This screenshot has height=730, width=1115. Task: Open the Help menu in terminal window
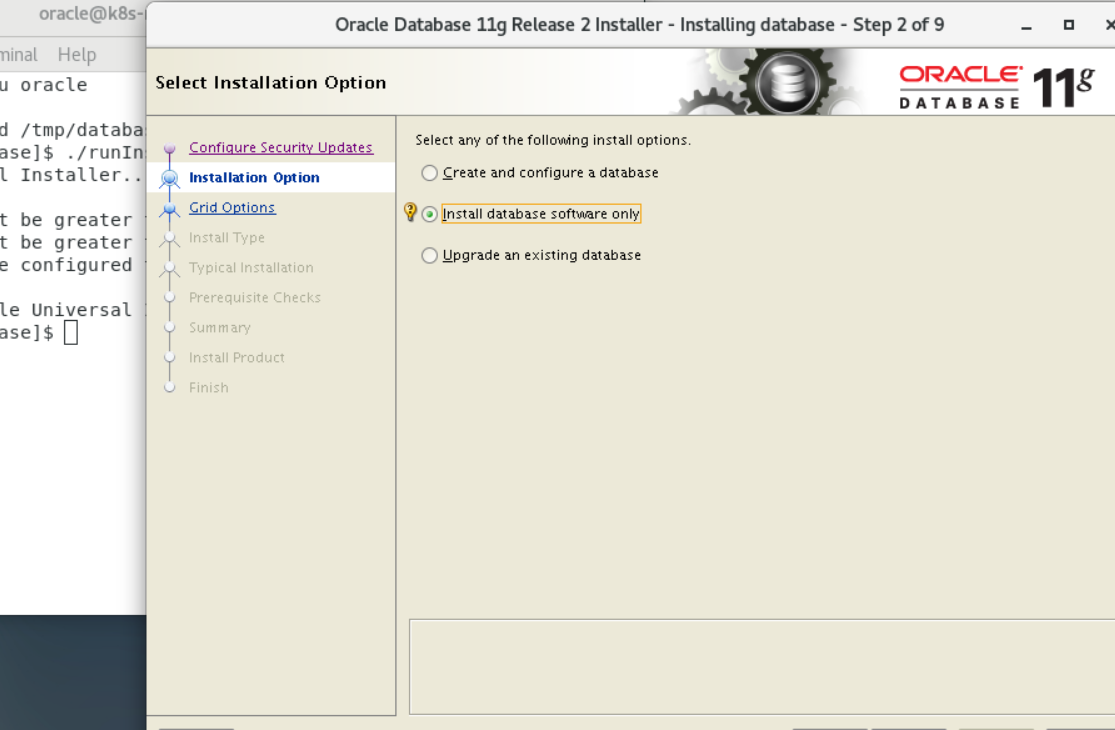(x=76, y=55)
